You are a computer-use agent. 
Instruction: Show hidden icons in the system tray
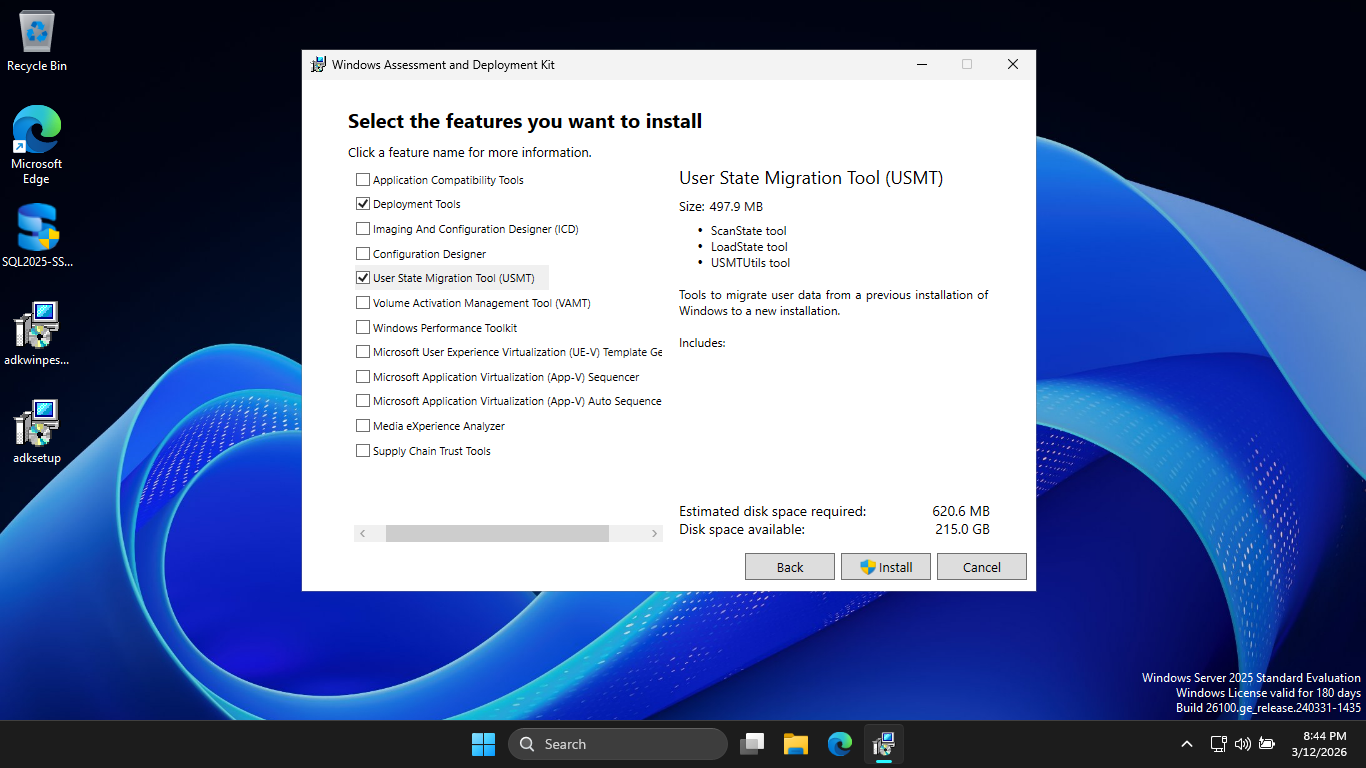coord(1187,744)
